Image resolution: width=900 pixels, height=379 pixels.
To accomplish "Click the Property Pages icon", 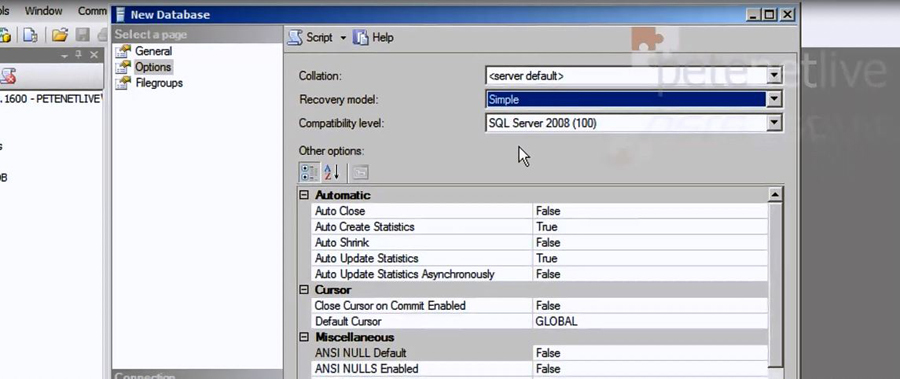I will tap(360, 172).
